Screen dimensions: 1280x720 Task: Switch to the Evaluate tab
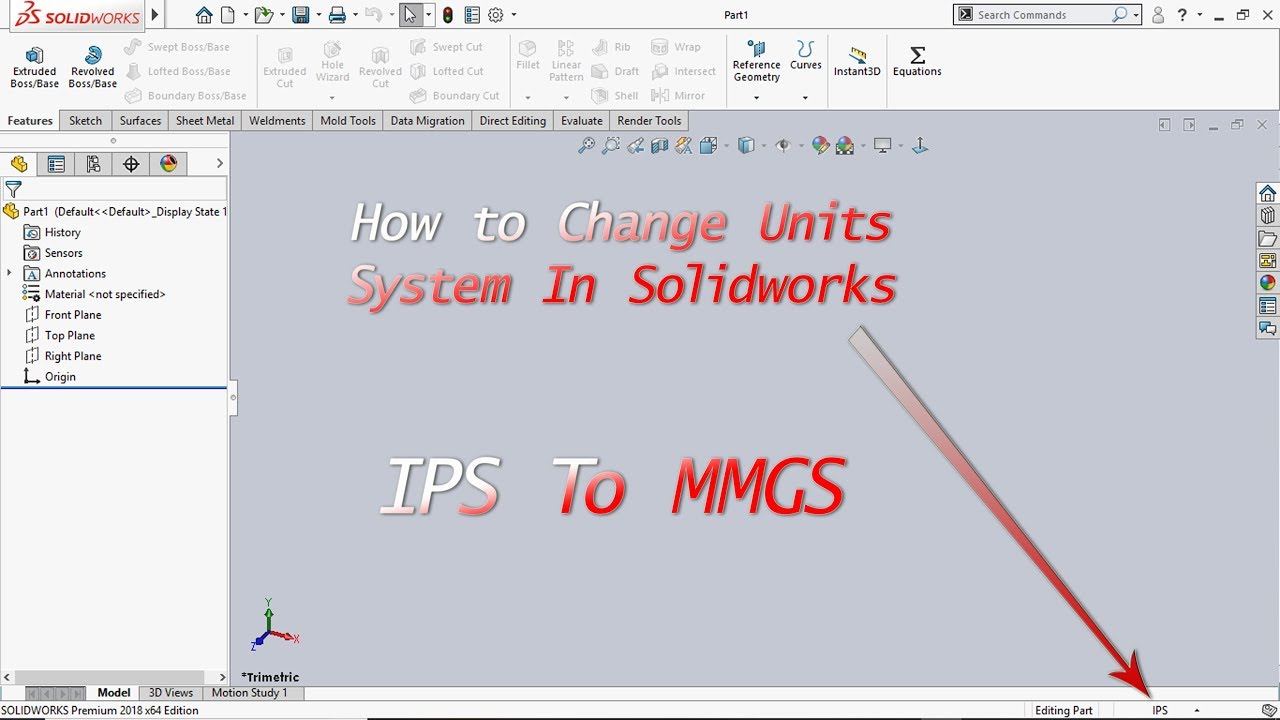581,121
